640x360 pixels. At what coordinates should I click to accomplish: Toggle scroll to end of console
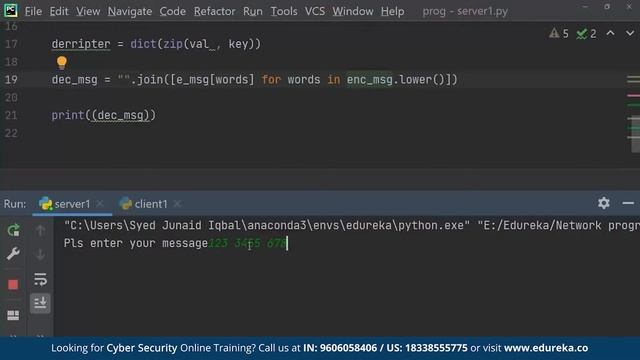click(40, 303)
